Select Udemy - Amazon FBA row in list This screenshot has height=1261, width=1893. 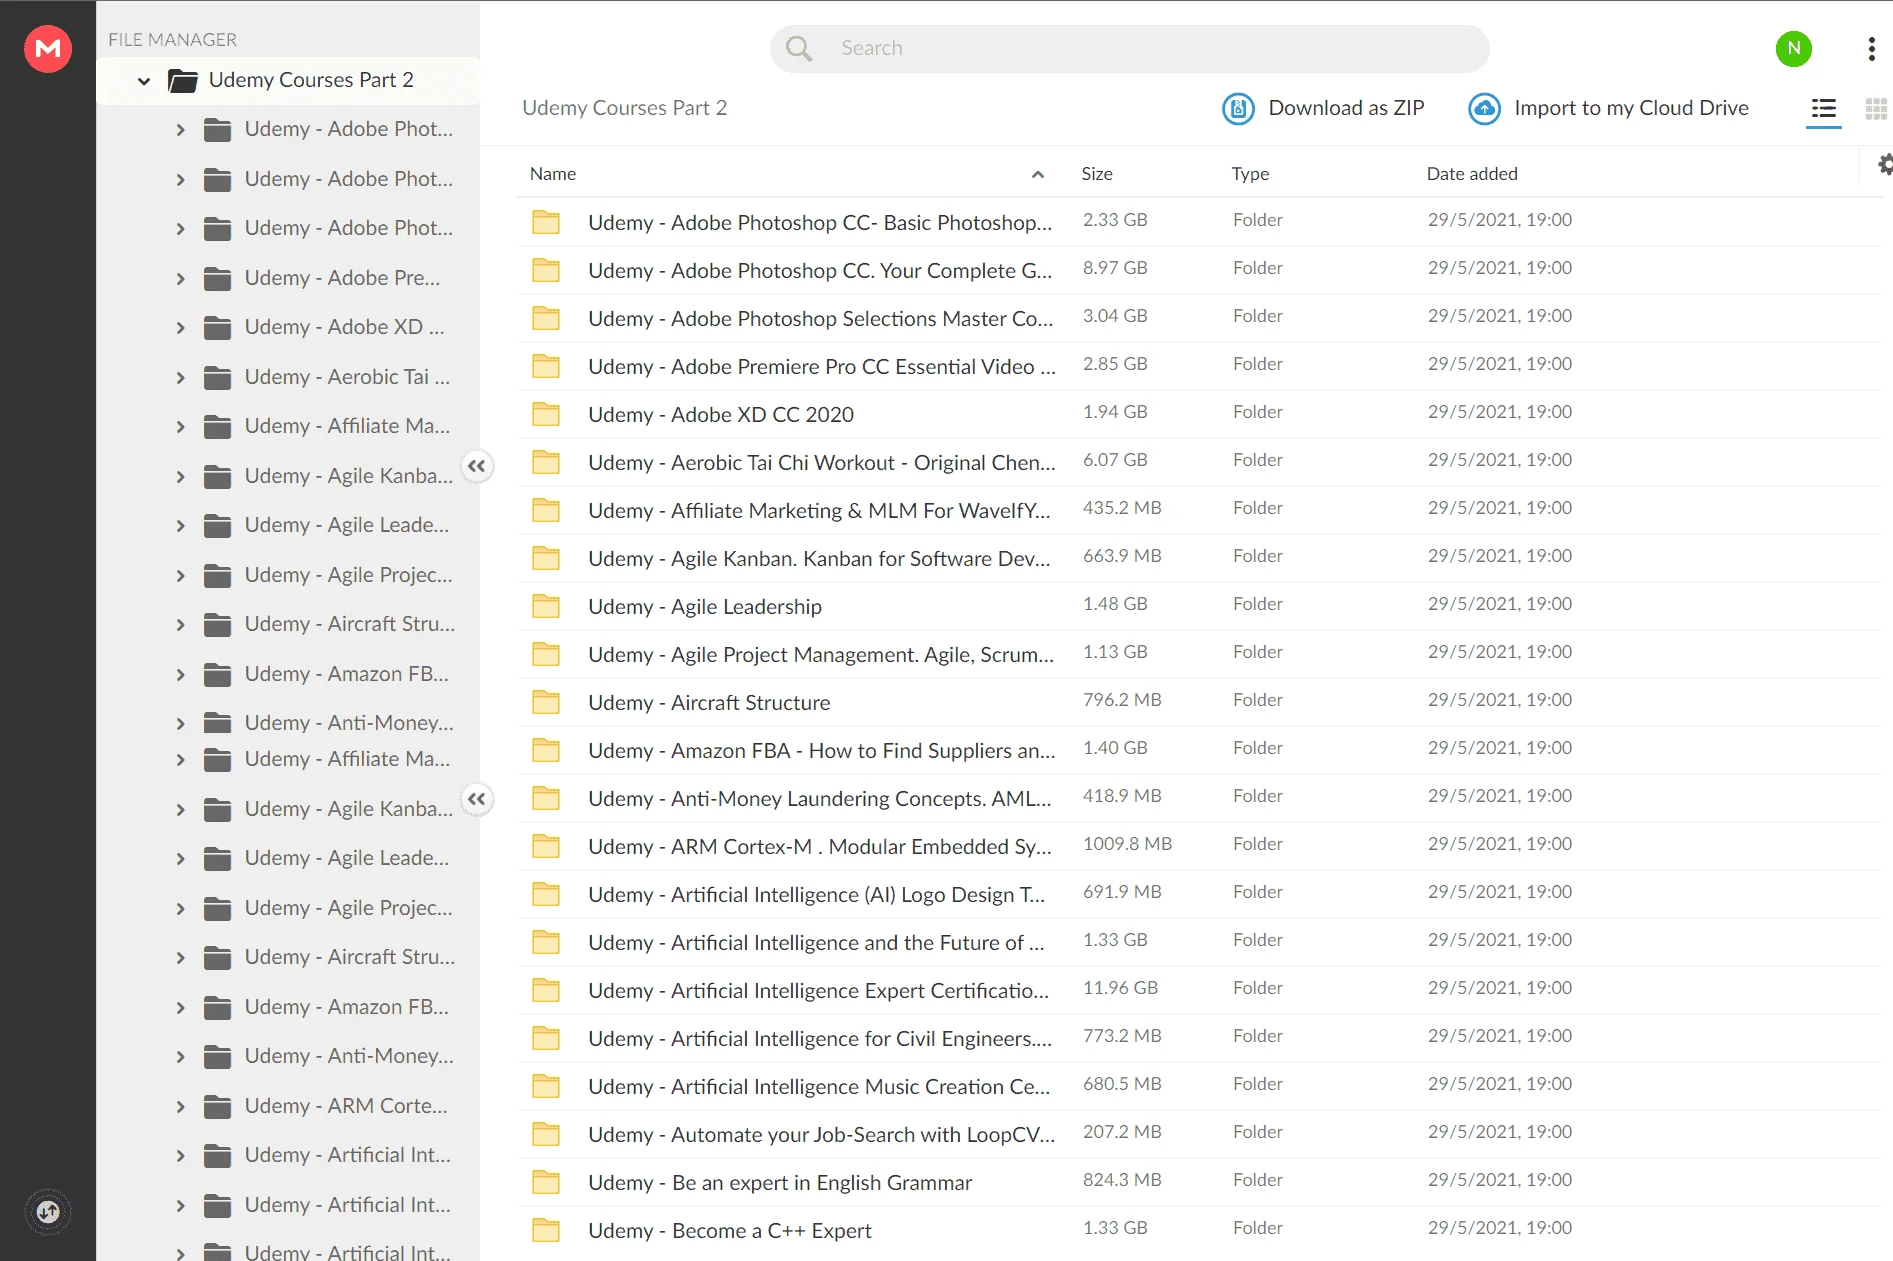point(1198,749)
